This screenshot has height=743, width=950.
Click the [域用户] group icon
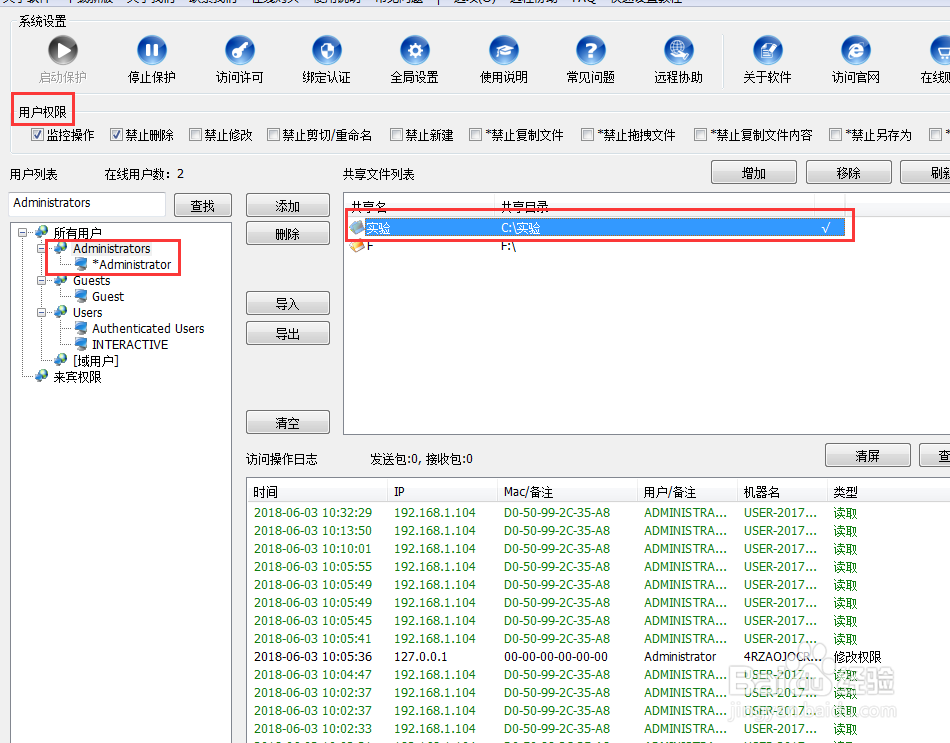tap(61, 360)
